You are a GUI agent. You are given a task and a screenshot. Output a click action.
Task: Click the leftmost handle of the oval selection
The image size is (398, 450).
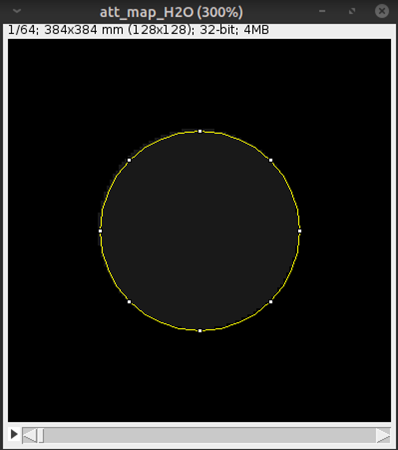coord(100,231)
